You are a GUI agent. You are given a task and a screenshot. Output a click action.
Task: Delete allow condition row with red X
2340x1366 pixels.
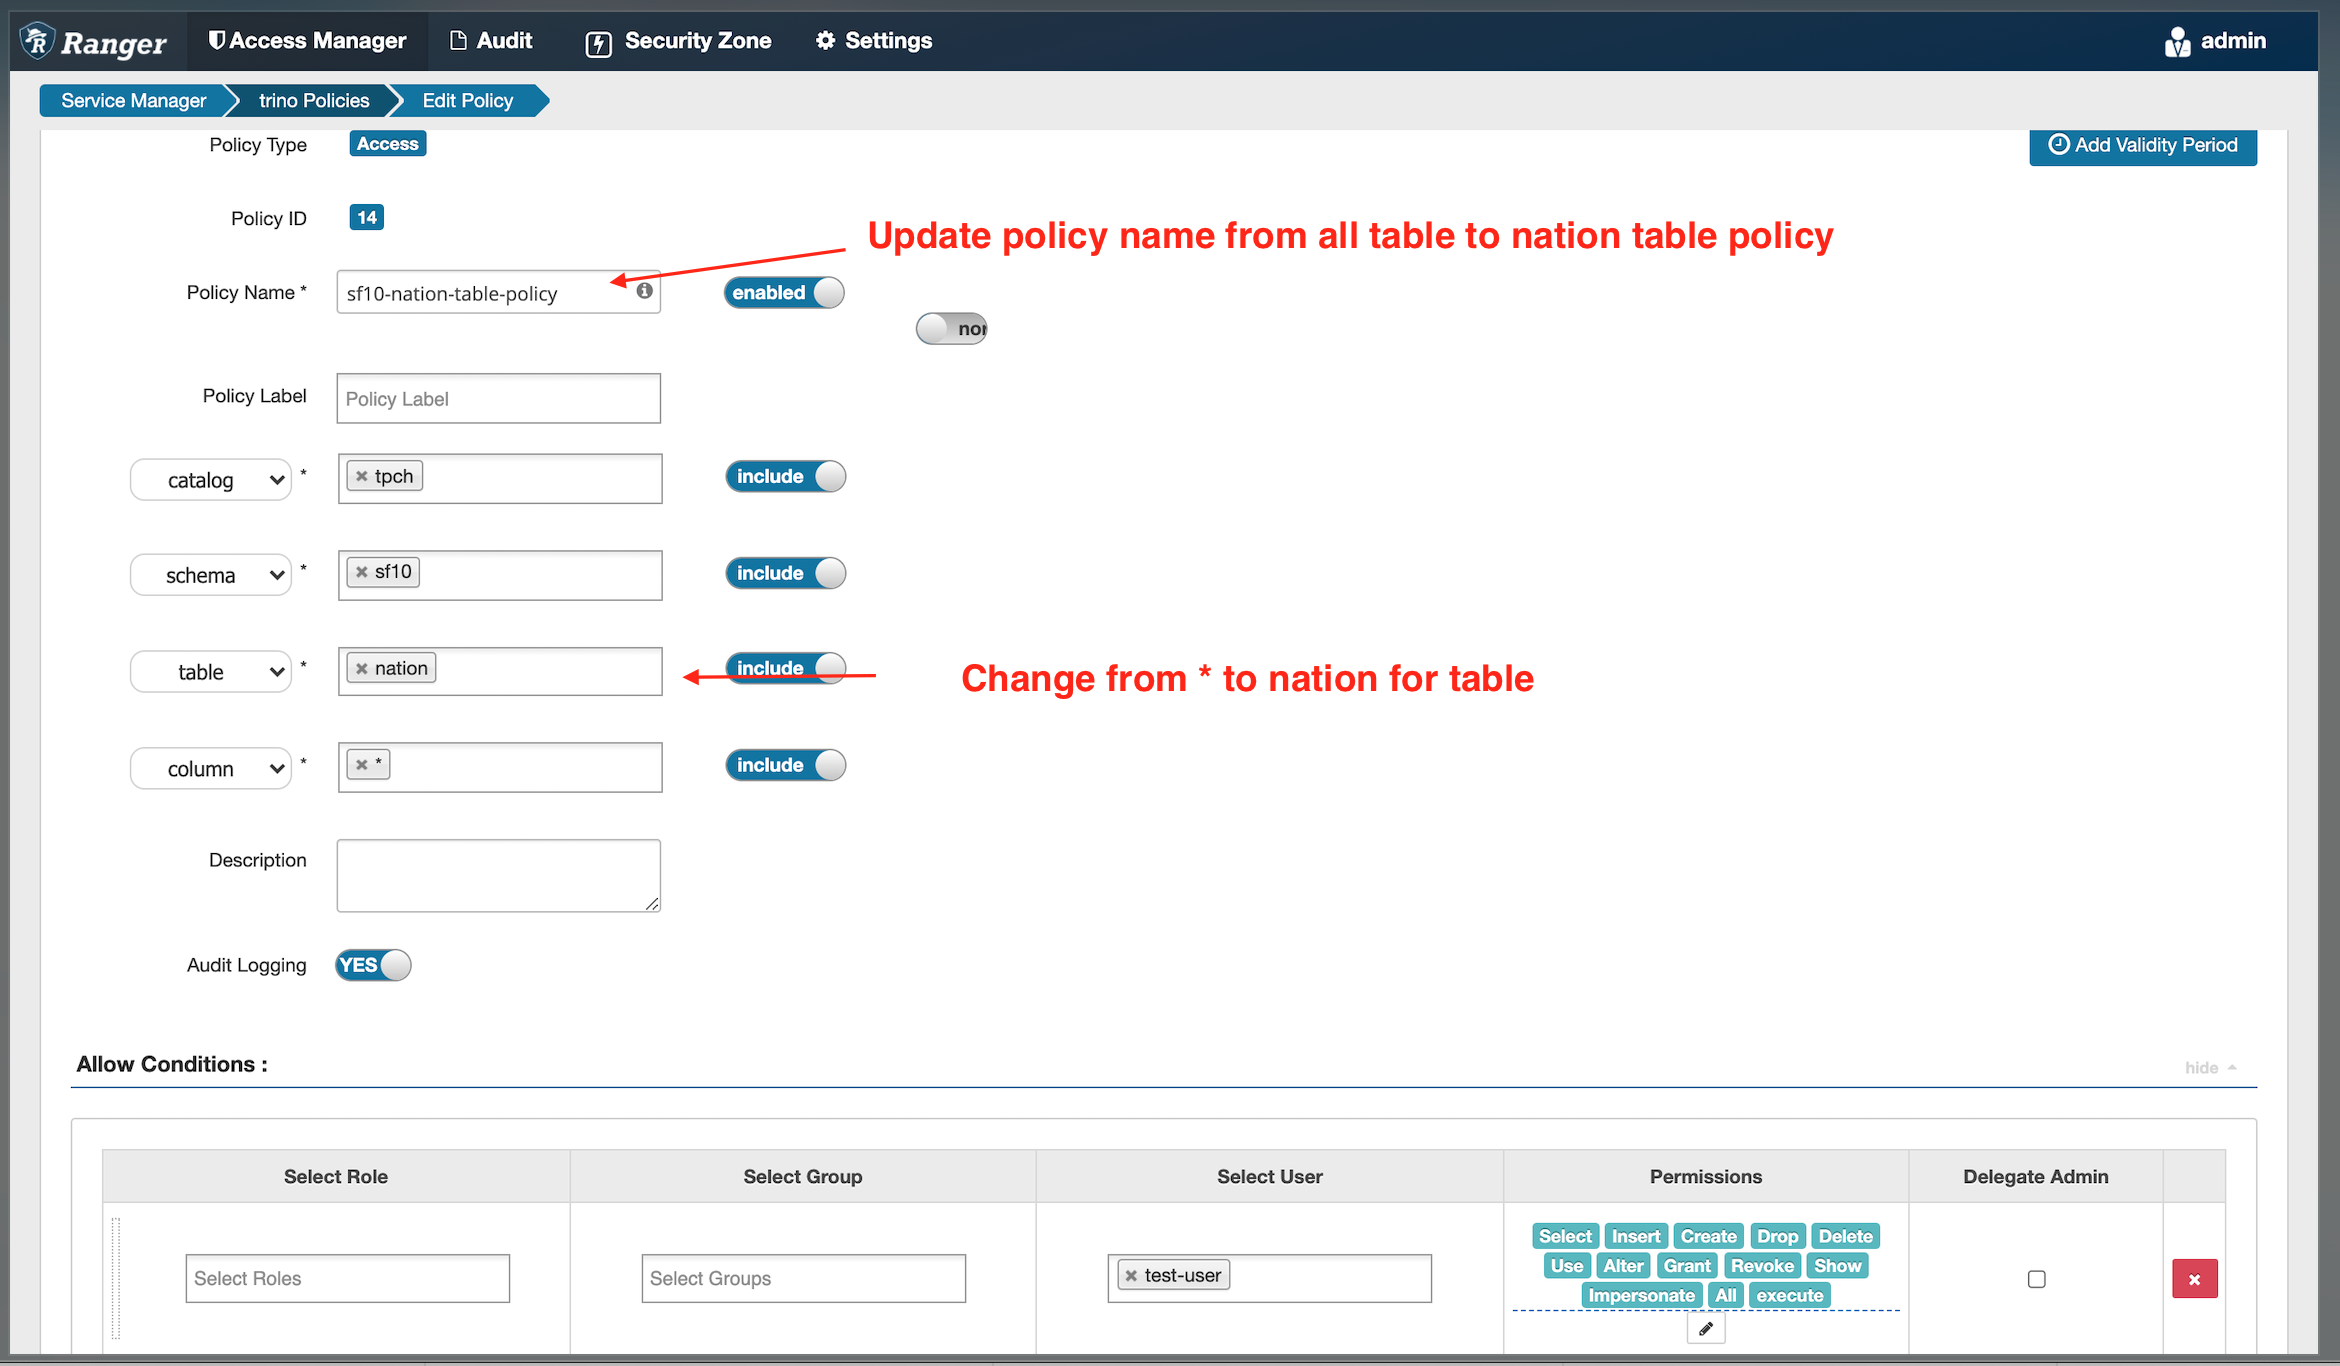2194,1279
